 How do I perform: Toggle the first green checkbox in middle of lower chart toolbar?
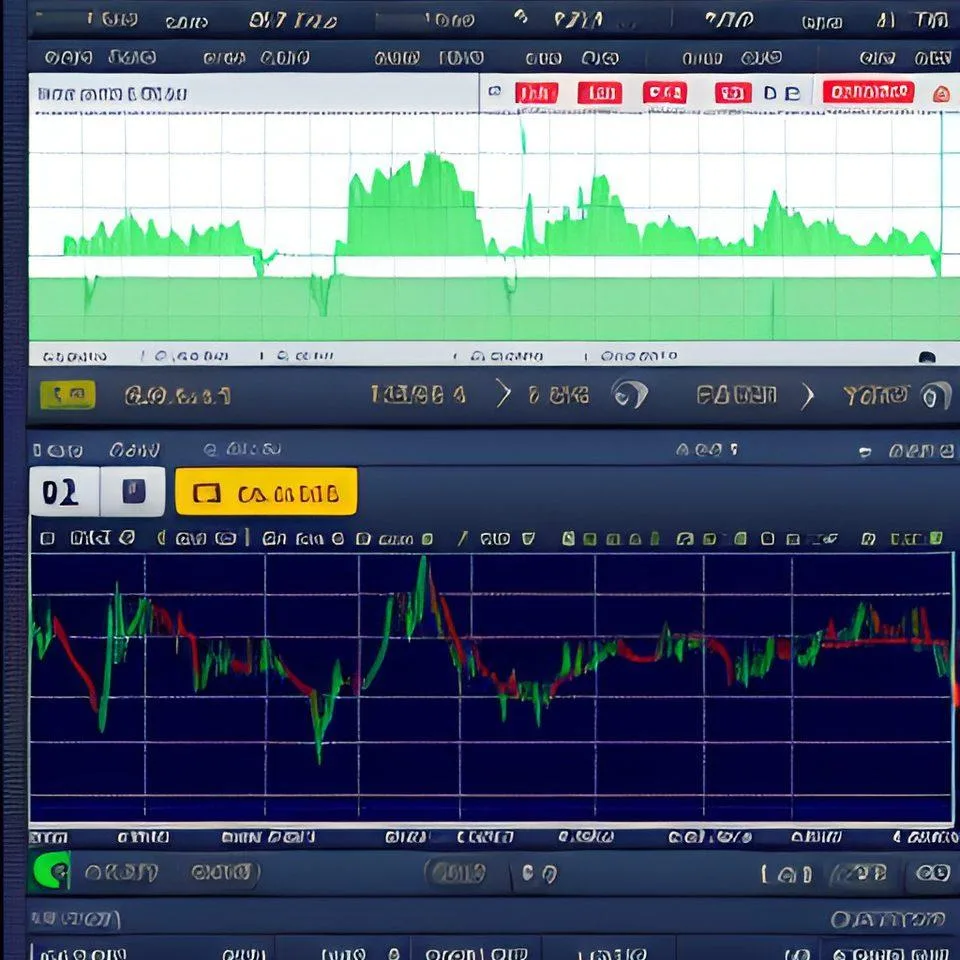coord(569,539)
